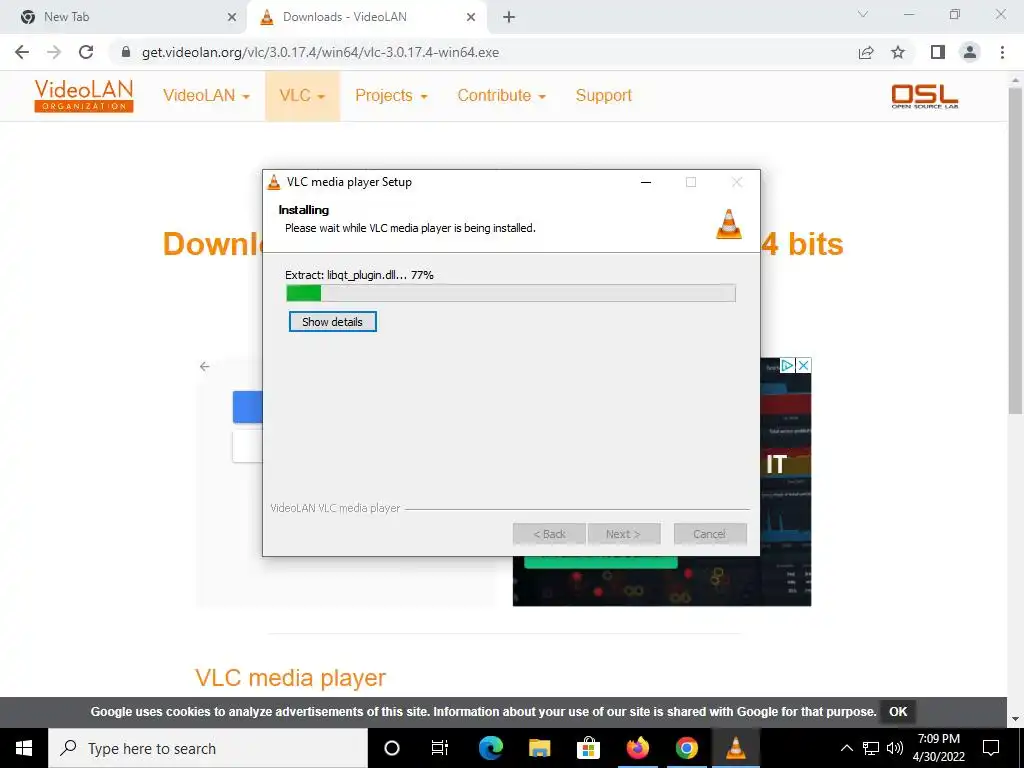The height and width of the screenshot is (768, 1024).
Task: Open the Support page link
Action: point(603,95)
